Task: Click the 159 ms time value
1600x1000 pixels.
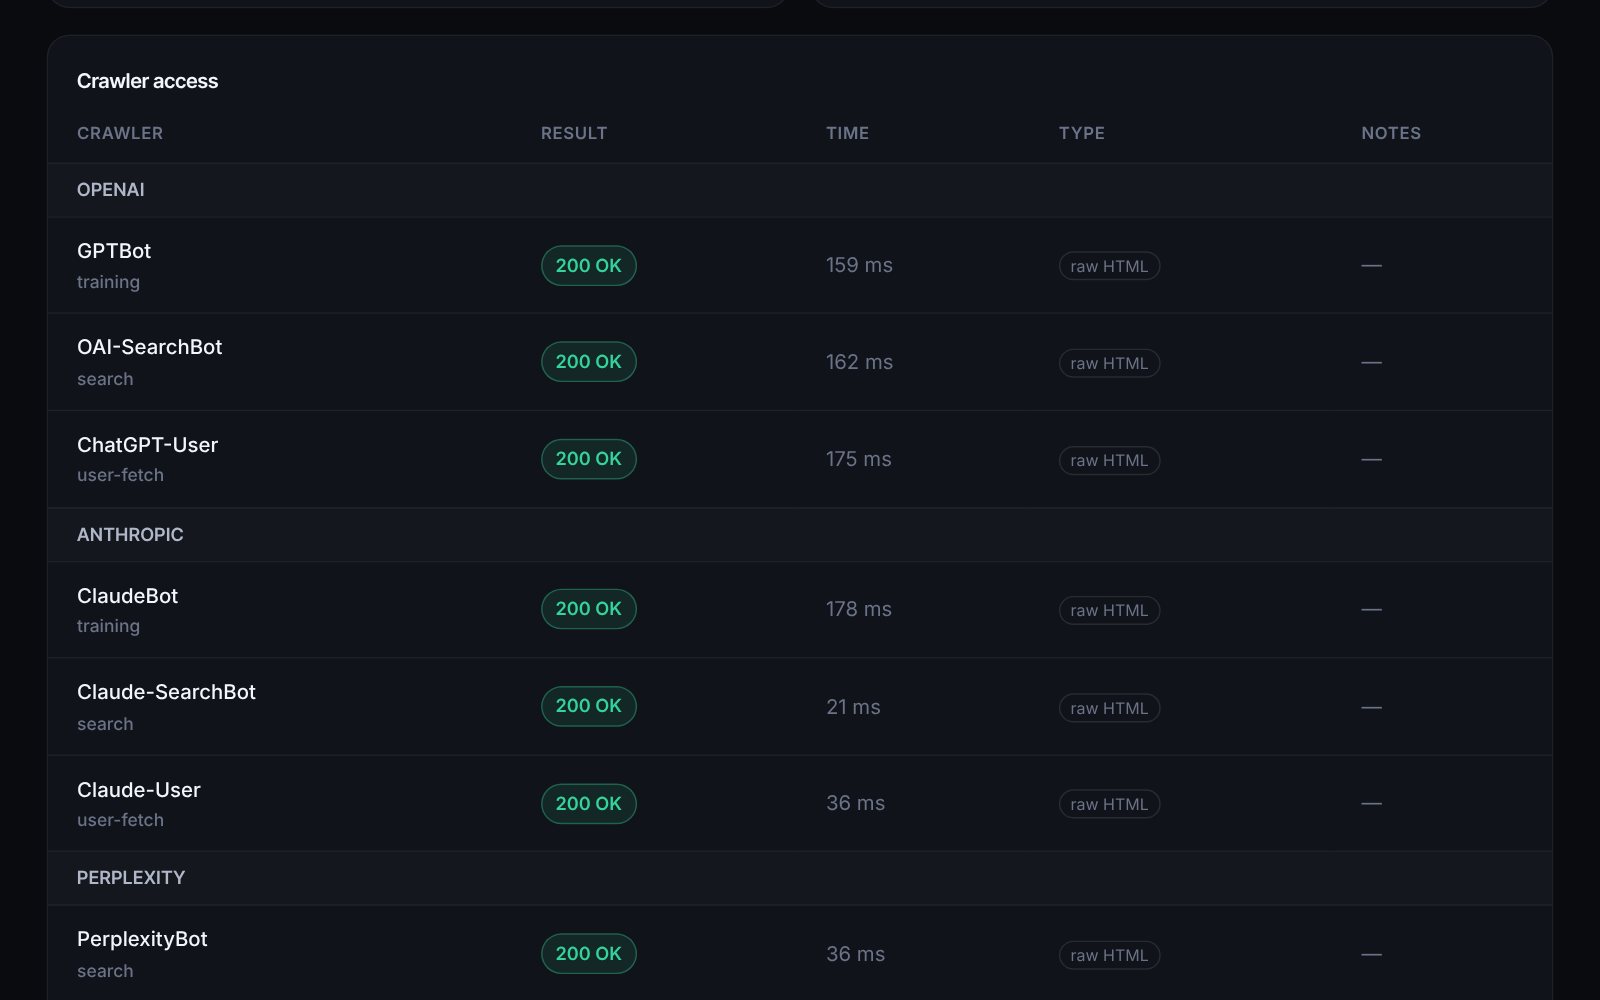Action: (859, 265)
